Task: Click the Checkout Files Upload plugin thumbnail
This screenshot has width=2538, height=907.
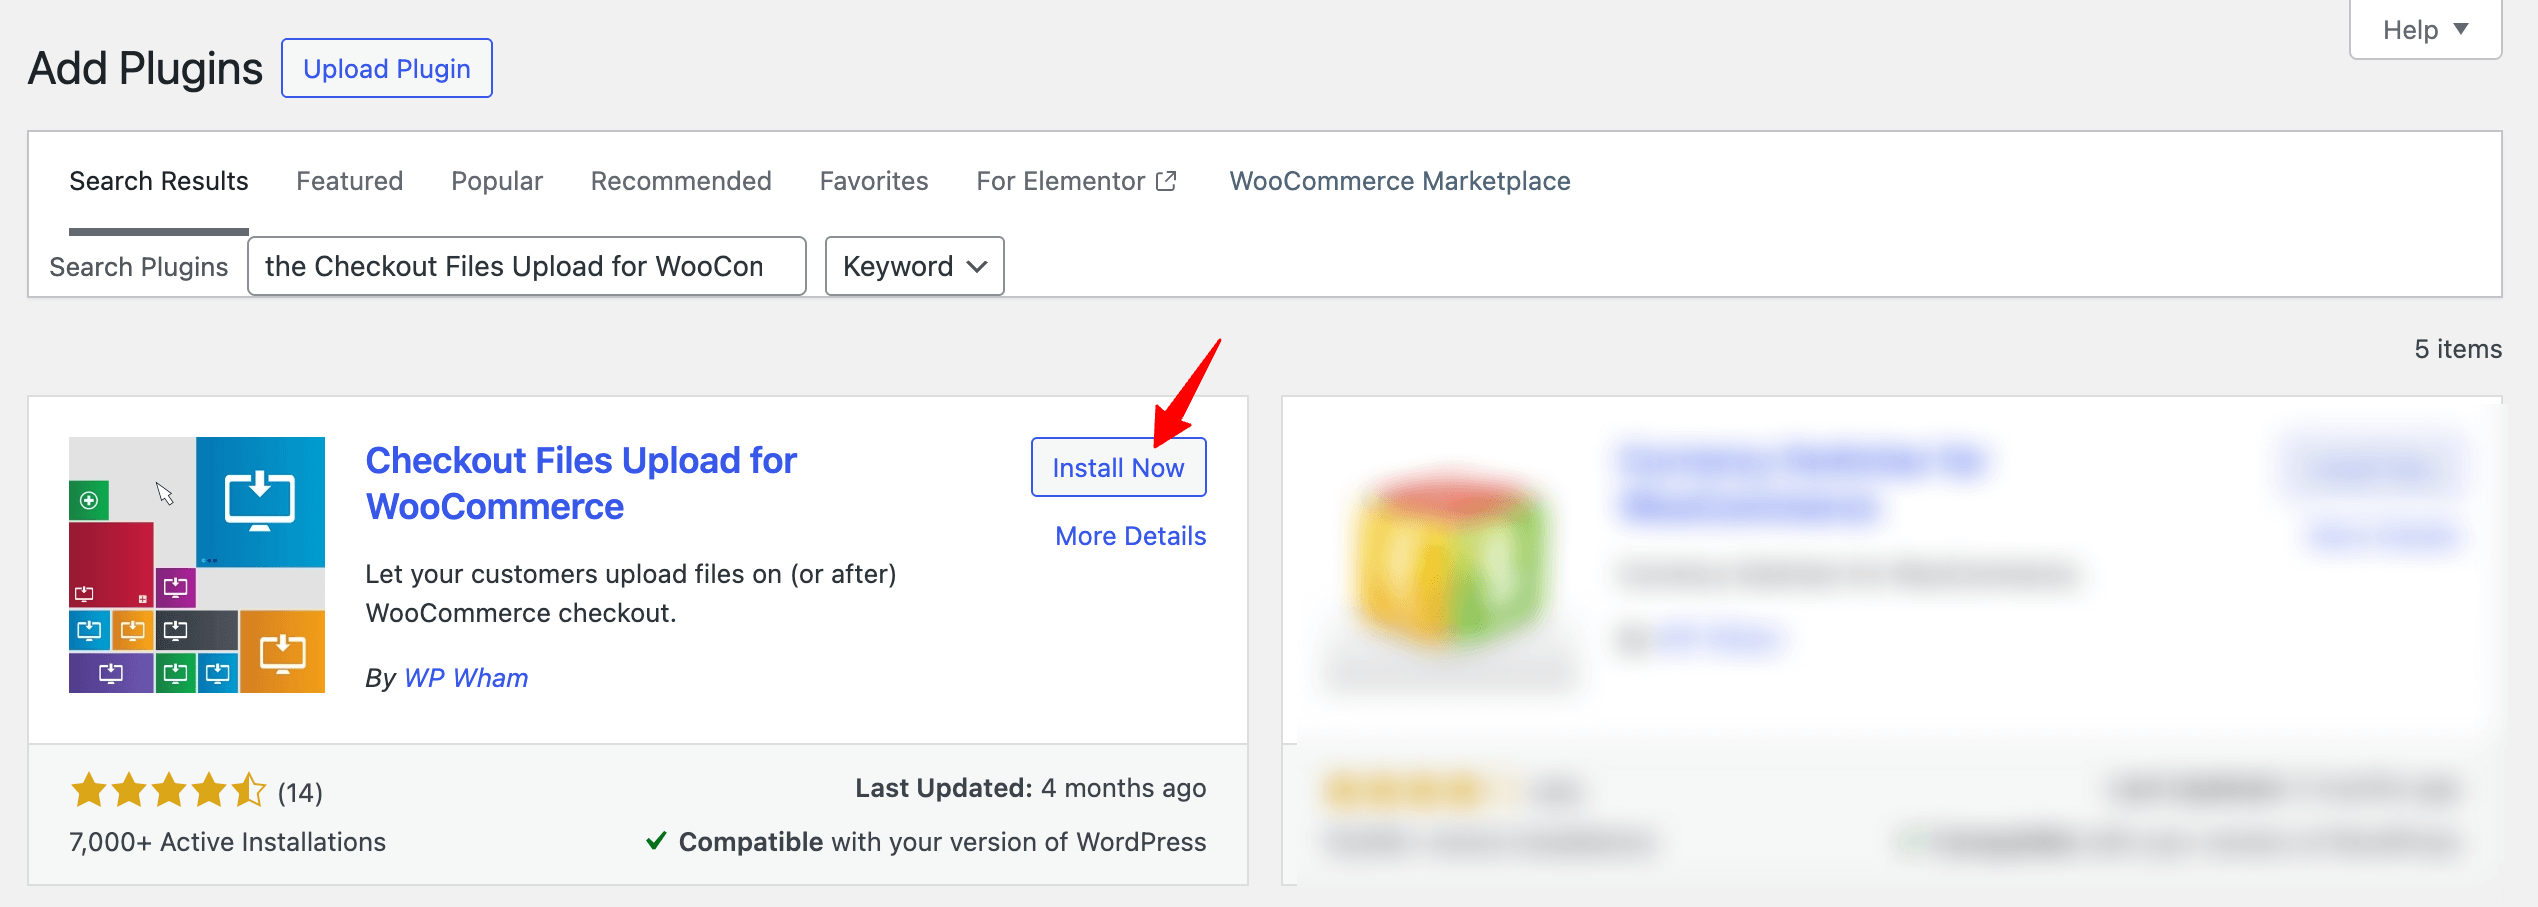Action: pos(197,565)
